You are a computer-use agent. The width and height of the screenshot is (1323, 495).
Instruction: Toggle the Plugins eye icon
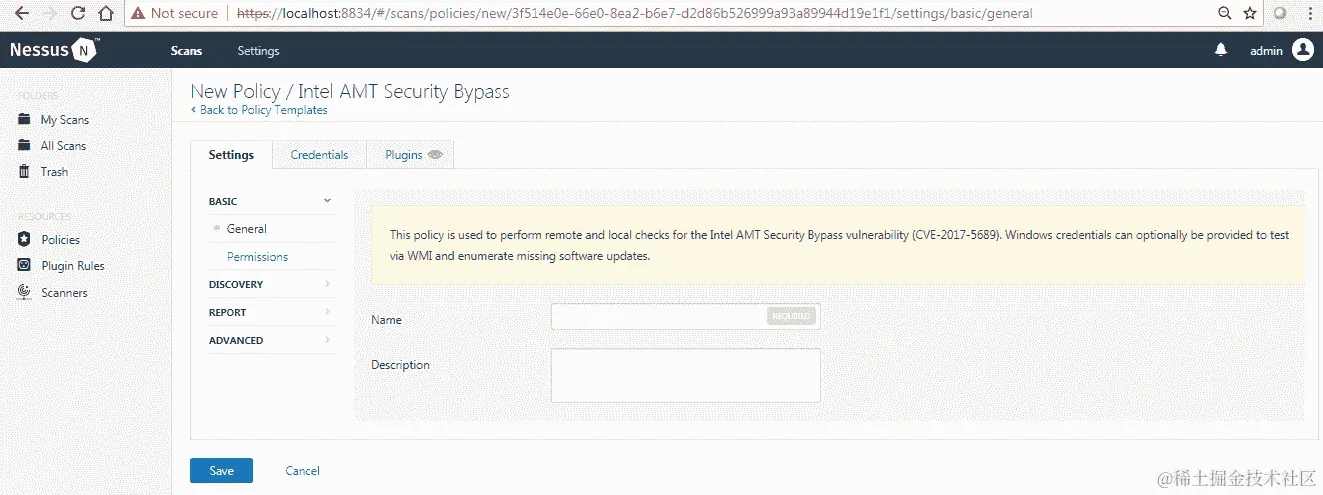435,155
